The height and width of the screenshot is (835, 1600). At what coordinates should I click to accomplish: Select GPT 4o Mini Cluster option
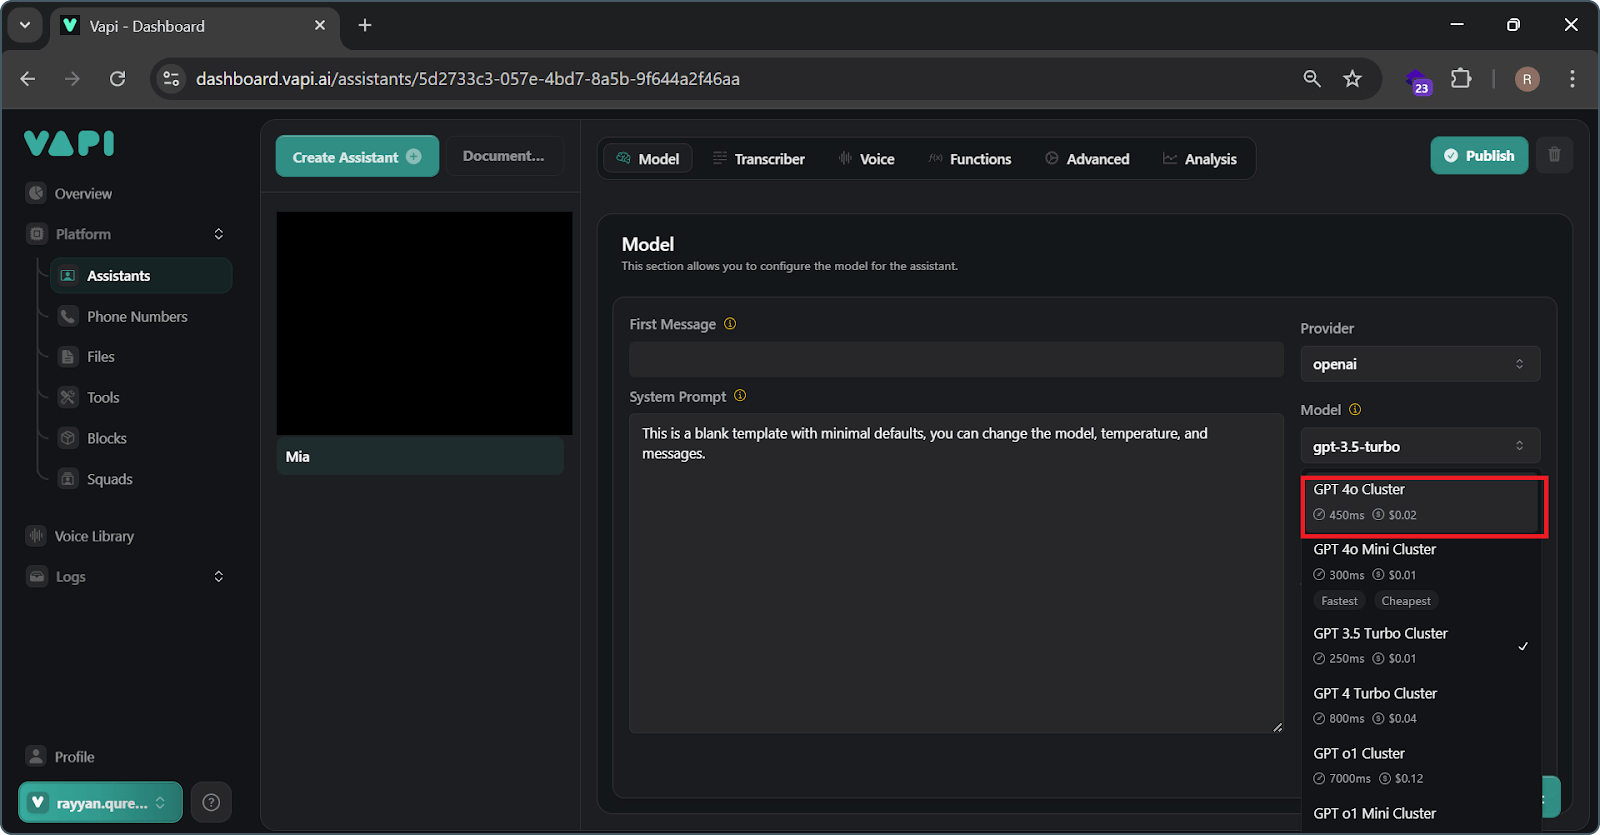click(1420, 574)
